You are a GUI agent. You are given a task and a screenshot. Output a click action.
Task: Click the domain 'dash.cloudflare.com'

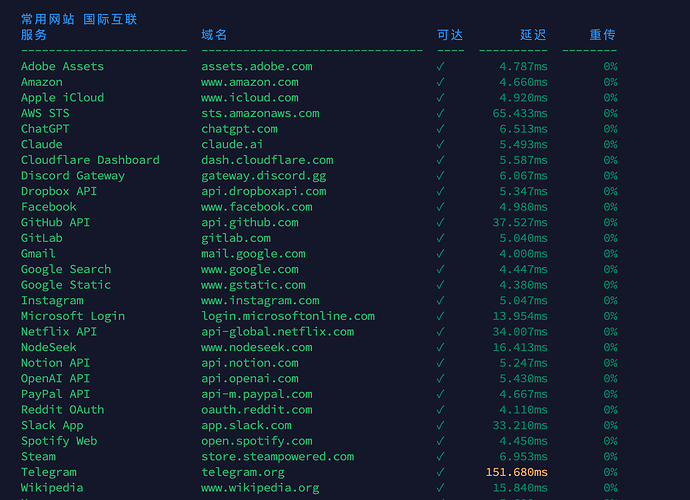(x=267, y=160)
